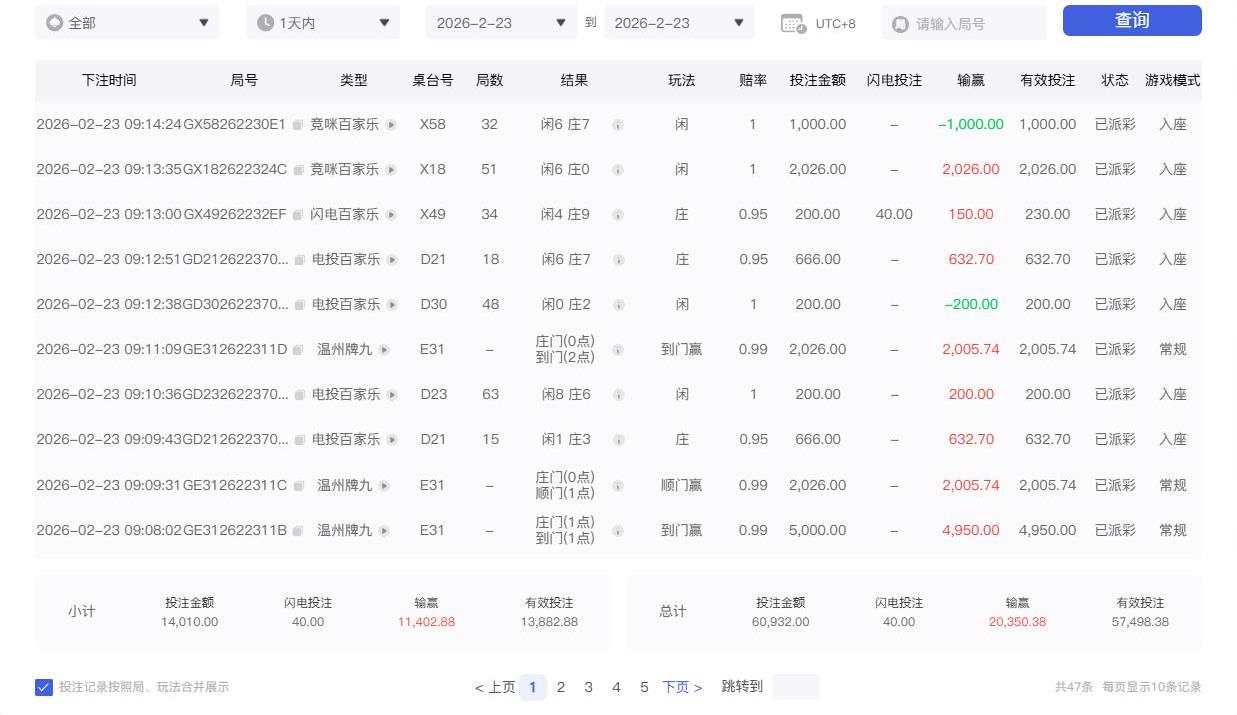The height and width of the screenshot is (715, 1237).
Task: Open the start date picker 2026-2-23
Action: tap(500, 21)
